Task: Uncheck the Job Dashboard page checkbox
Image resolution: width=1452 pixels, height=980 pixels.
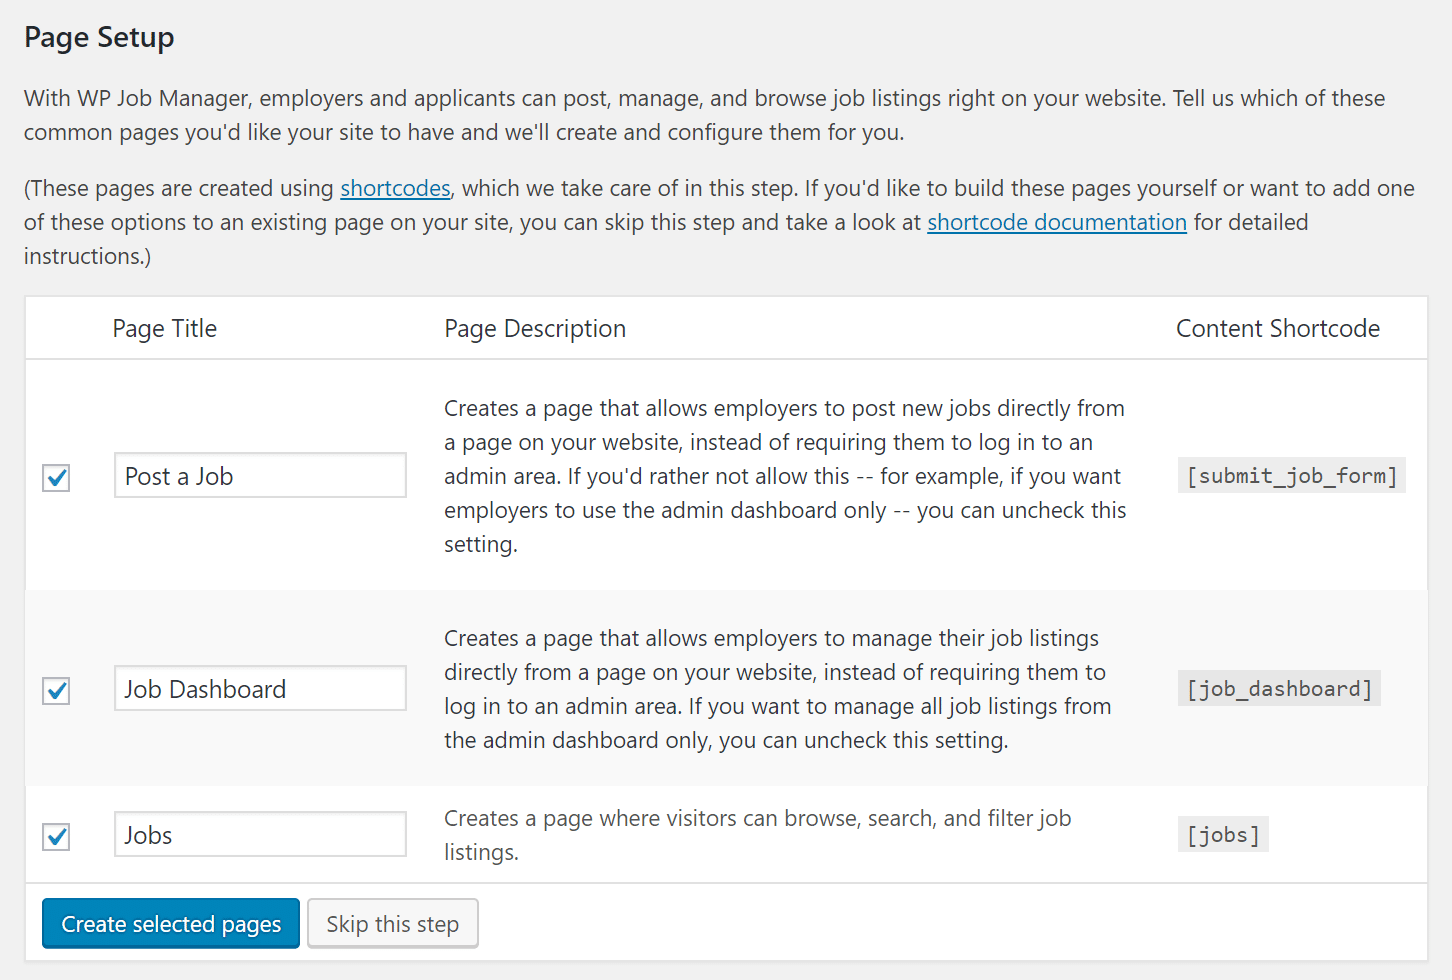Action: [55, 691]
